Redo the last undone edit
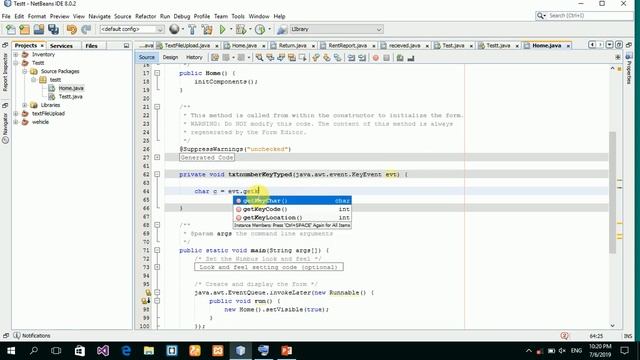This screenshot has height=360, width=640. [x=86, y=29]
